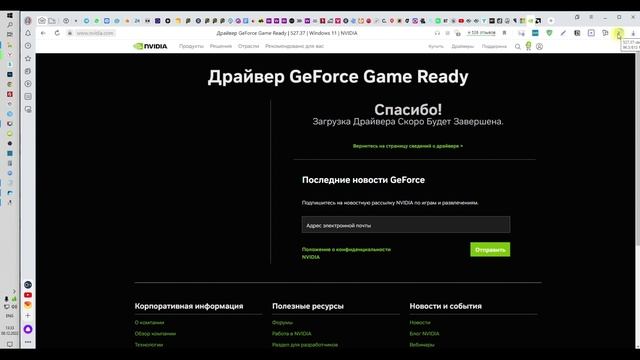
Task: Click the page vertical scrollbar
Action: point(637,149)
